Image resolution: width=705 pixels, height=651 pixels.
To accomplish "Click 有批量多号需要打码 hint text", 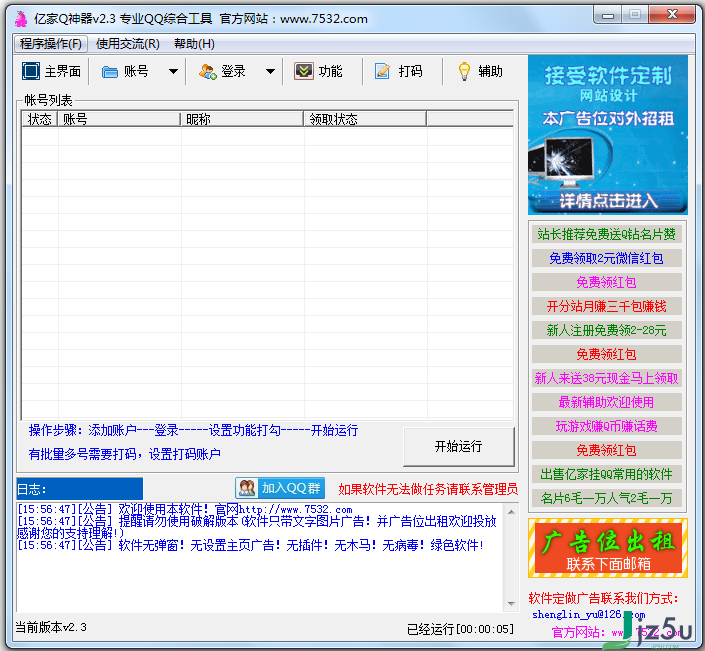I will click(125, 454).
